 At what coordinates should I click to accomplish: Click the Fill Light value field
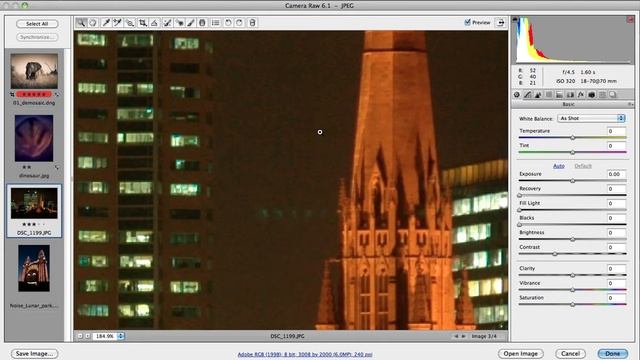[x=616, y=203]
